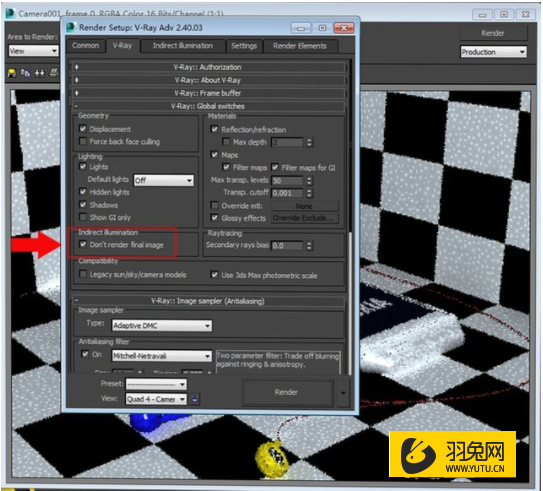543x491 pixels.
Task: Click the Override mtl None button
Action: point(304,206)
